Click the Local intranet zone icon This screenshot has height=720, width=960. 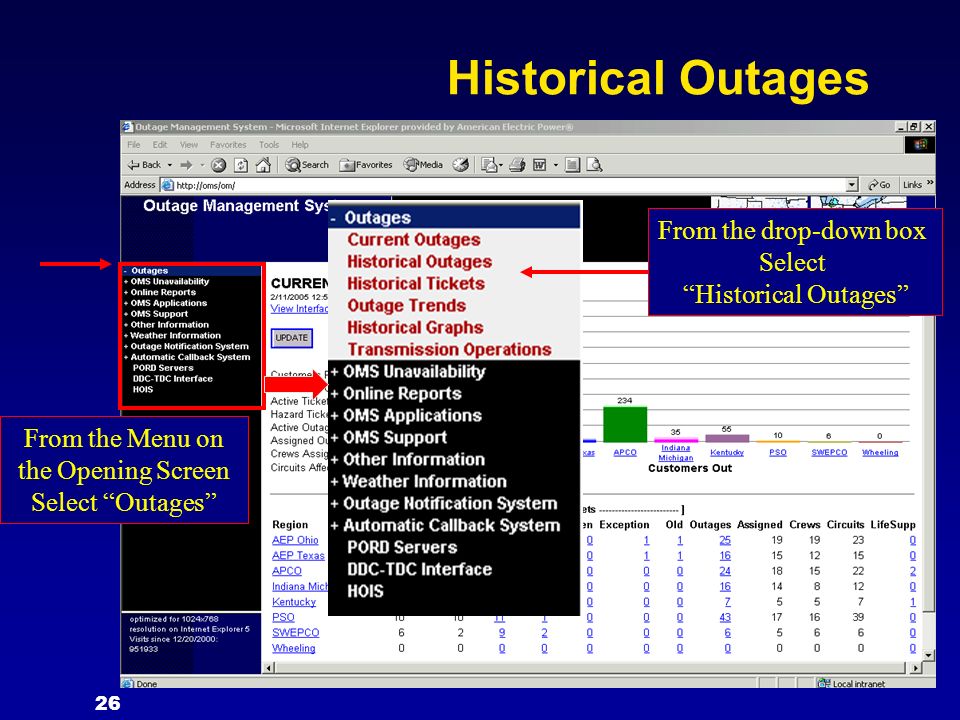click(823, 683)
